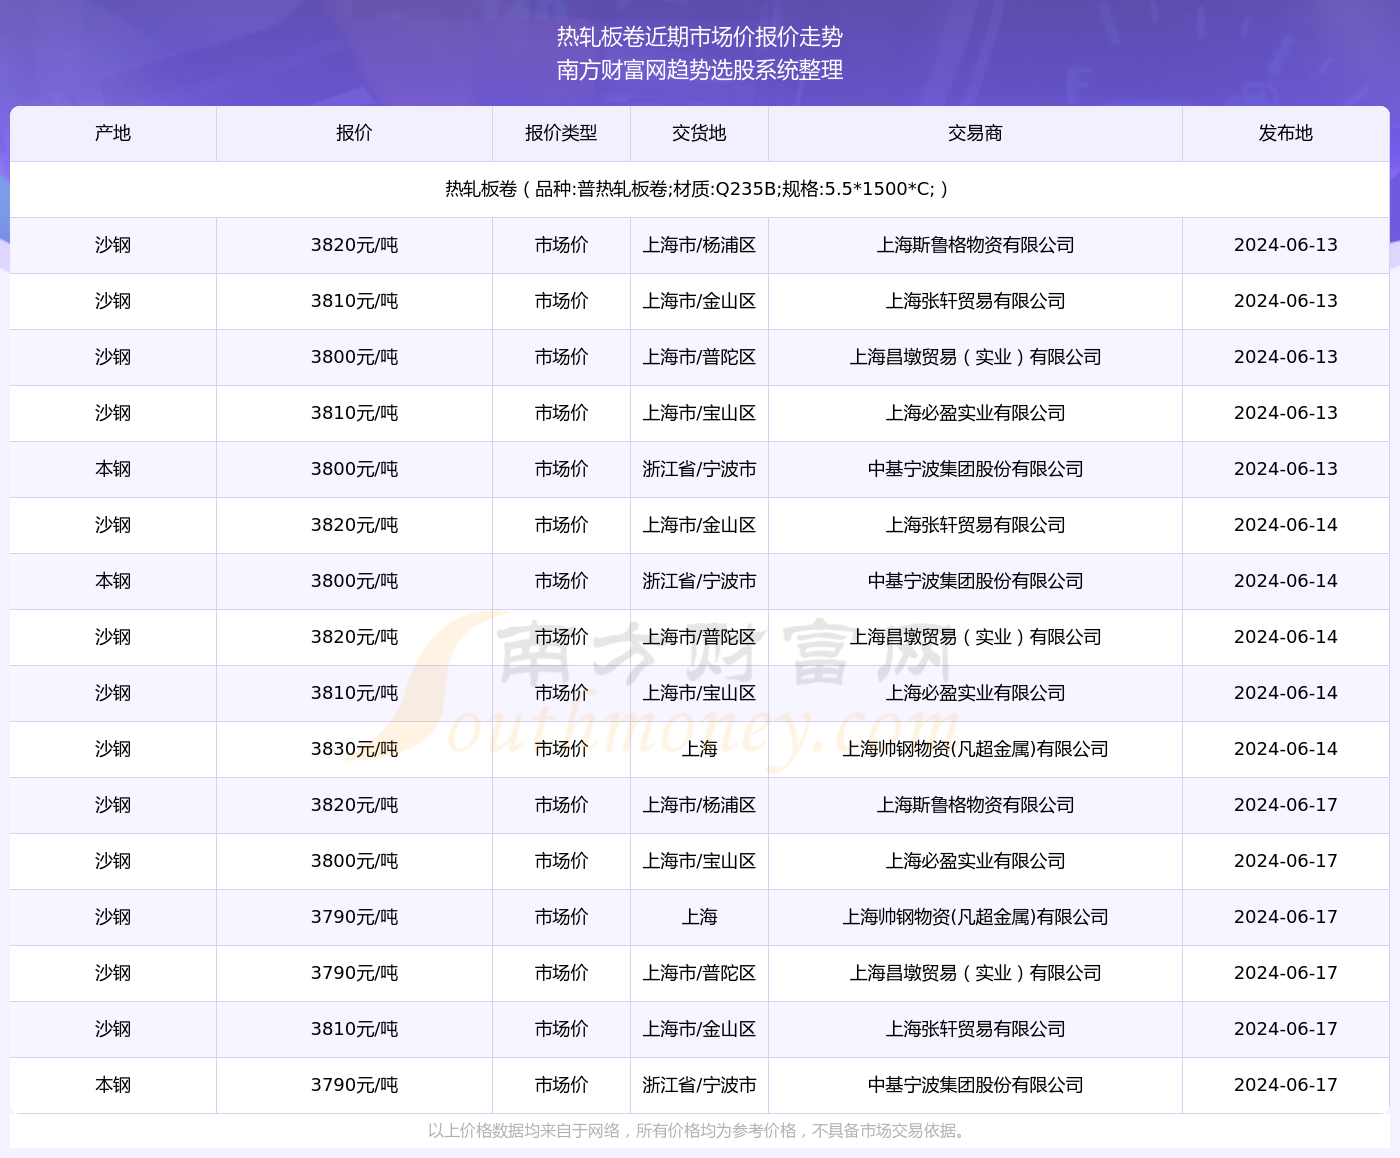This screenshot has height=1158, width=1400.
Task: Click the footer disclaimer about reference prices
Action: coord(697,1131)
